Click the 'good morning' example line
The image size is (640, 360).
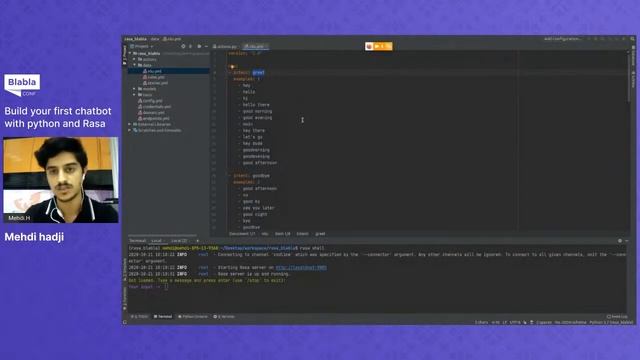(257, 111)
